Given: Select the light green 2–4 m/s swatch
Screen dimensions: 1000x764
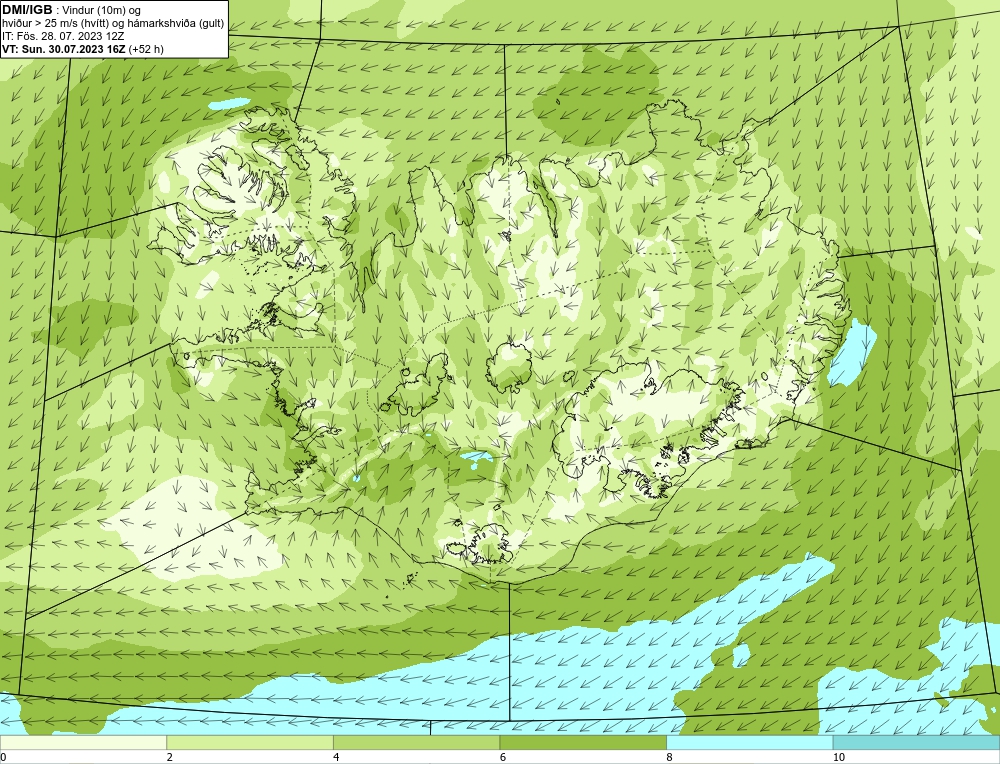Looking at the screenshot, I should [x=250, y=742].
